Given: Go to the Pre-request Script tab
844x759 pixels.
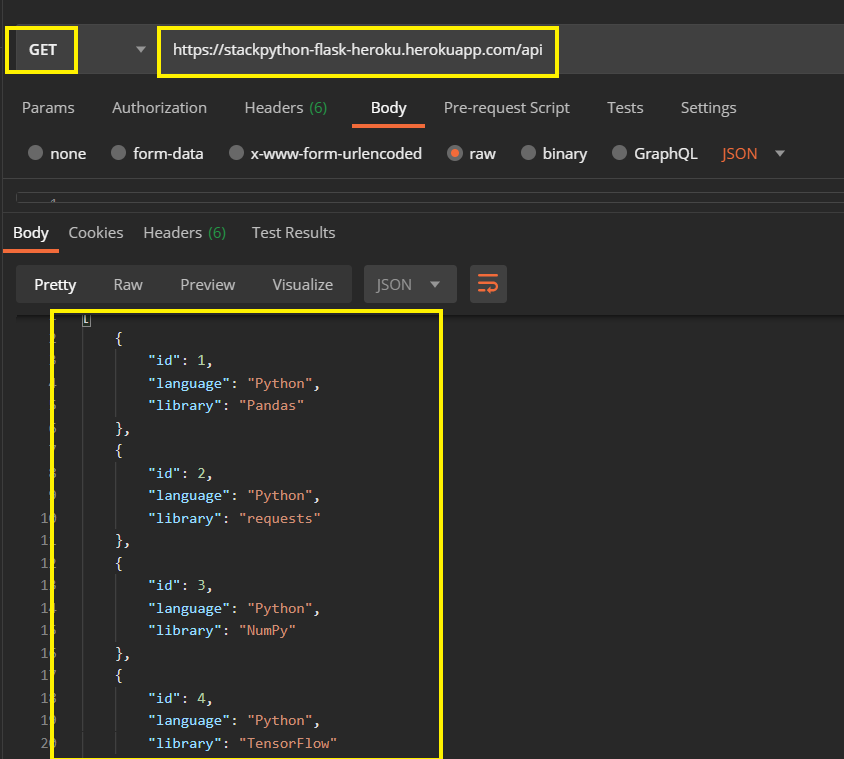Looking at the screenshot, I should 507,108.
